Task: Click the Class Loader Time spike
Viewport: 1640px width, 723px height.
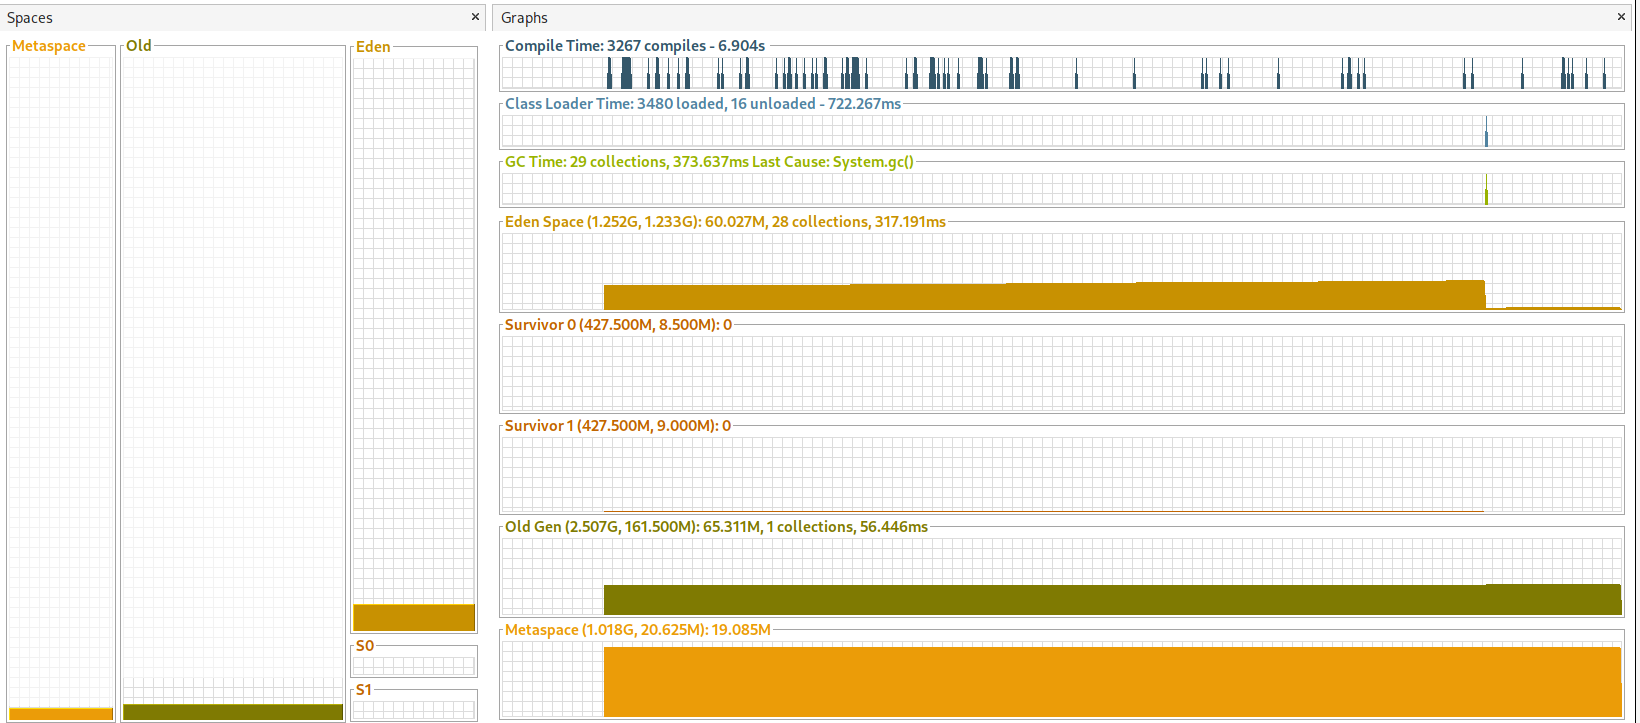Action: click(x=1486, y=131)
